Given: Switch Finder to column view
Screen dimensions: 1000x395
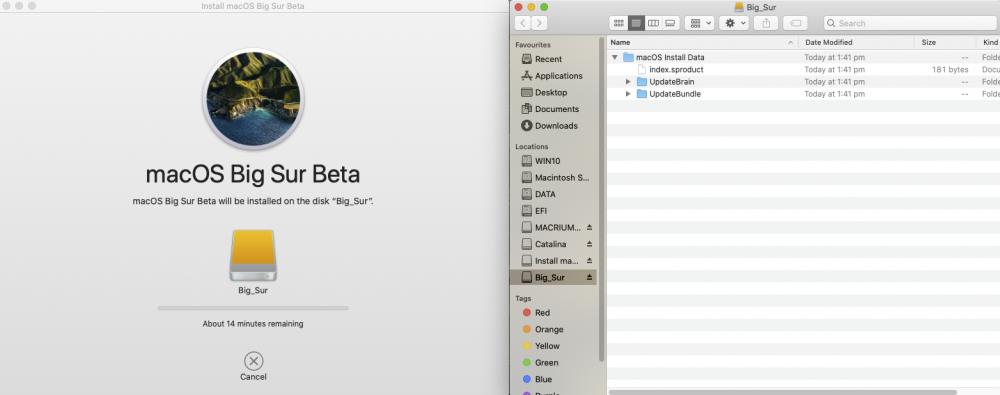Looking at the screenshot, I should (x=653, y=23).
